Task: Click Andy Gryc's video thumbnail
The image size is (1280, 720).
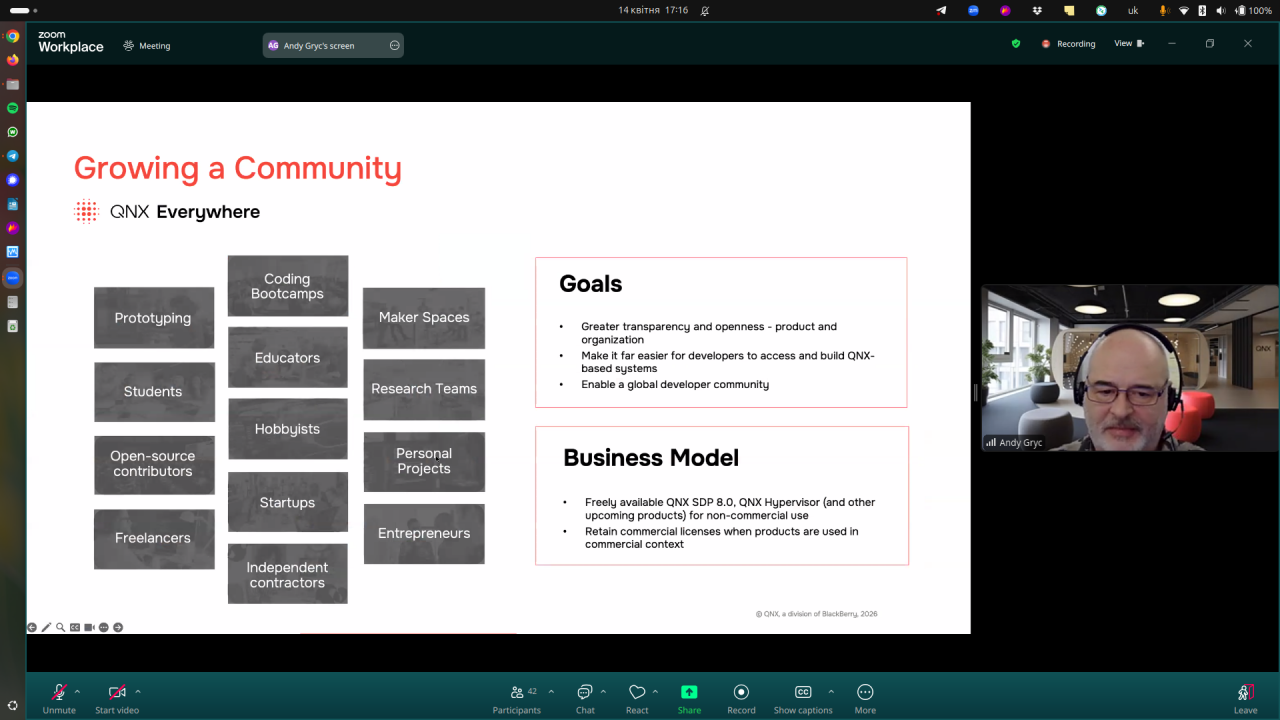Action: (x=1129, y=368)
